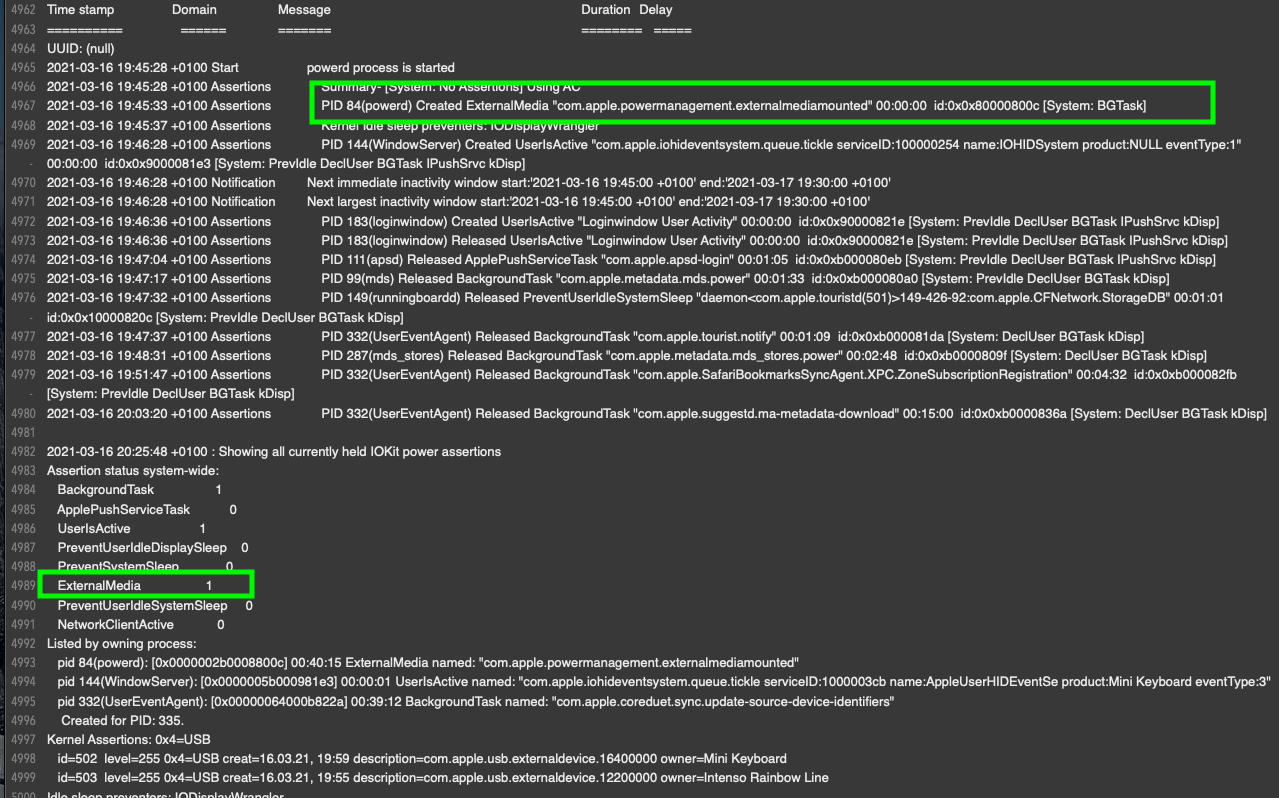Click the "Message" column heading
Screen dimensions: 1279x798
(x=304, y=10)
